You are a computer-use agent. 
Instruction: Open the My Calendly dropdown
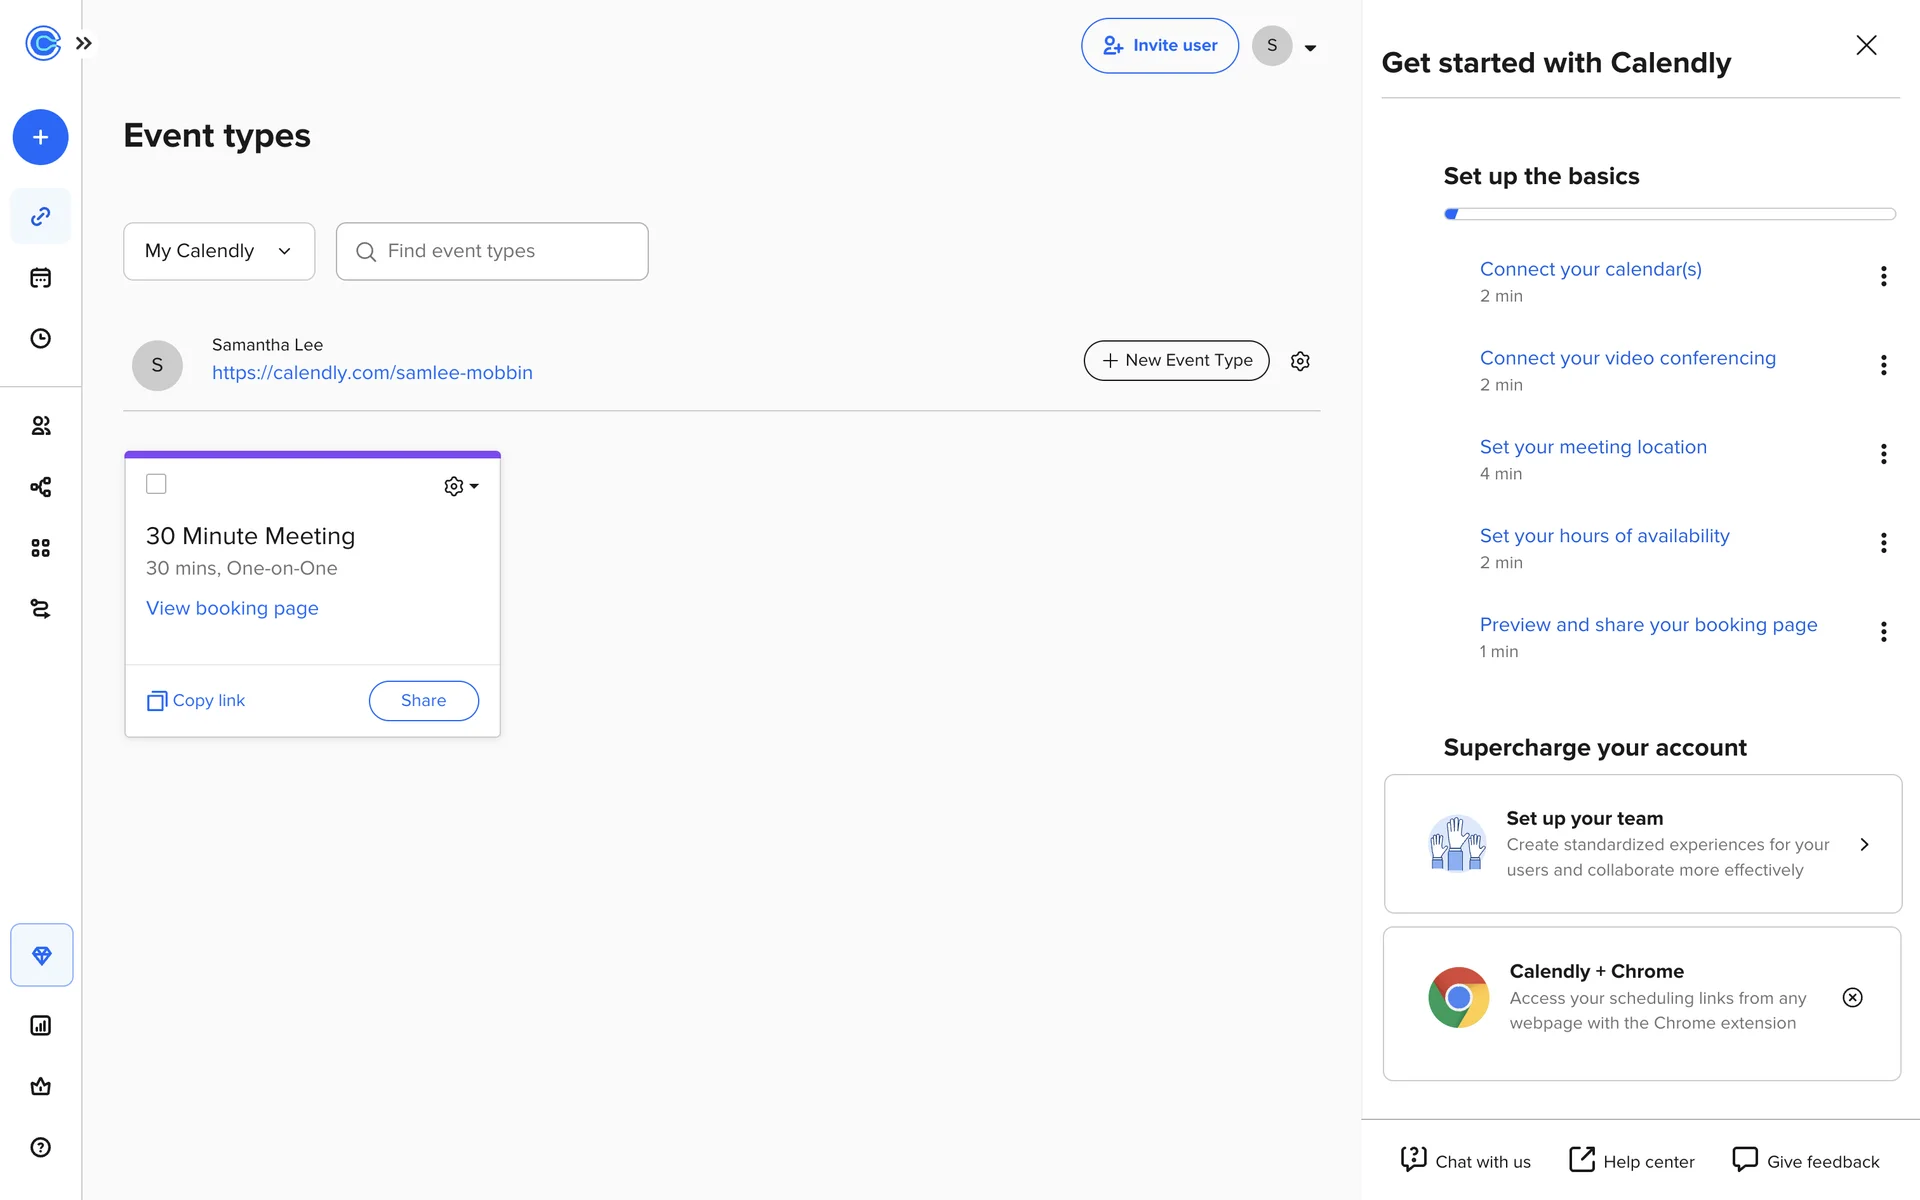point(219,251)
